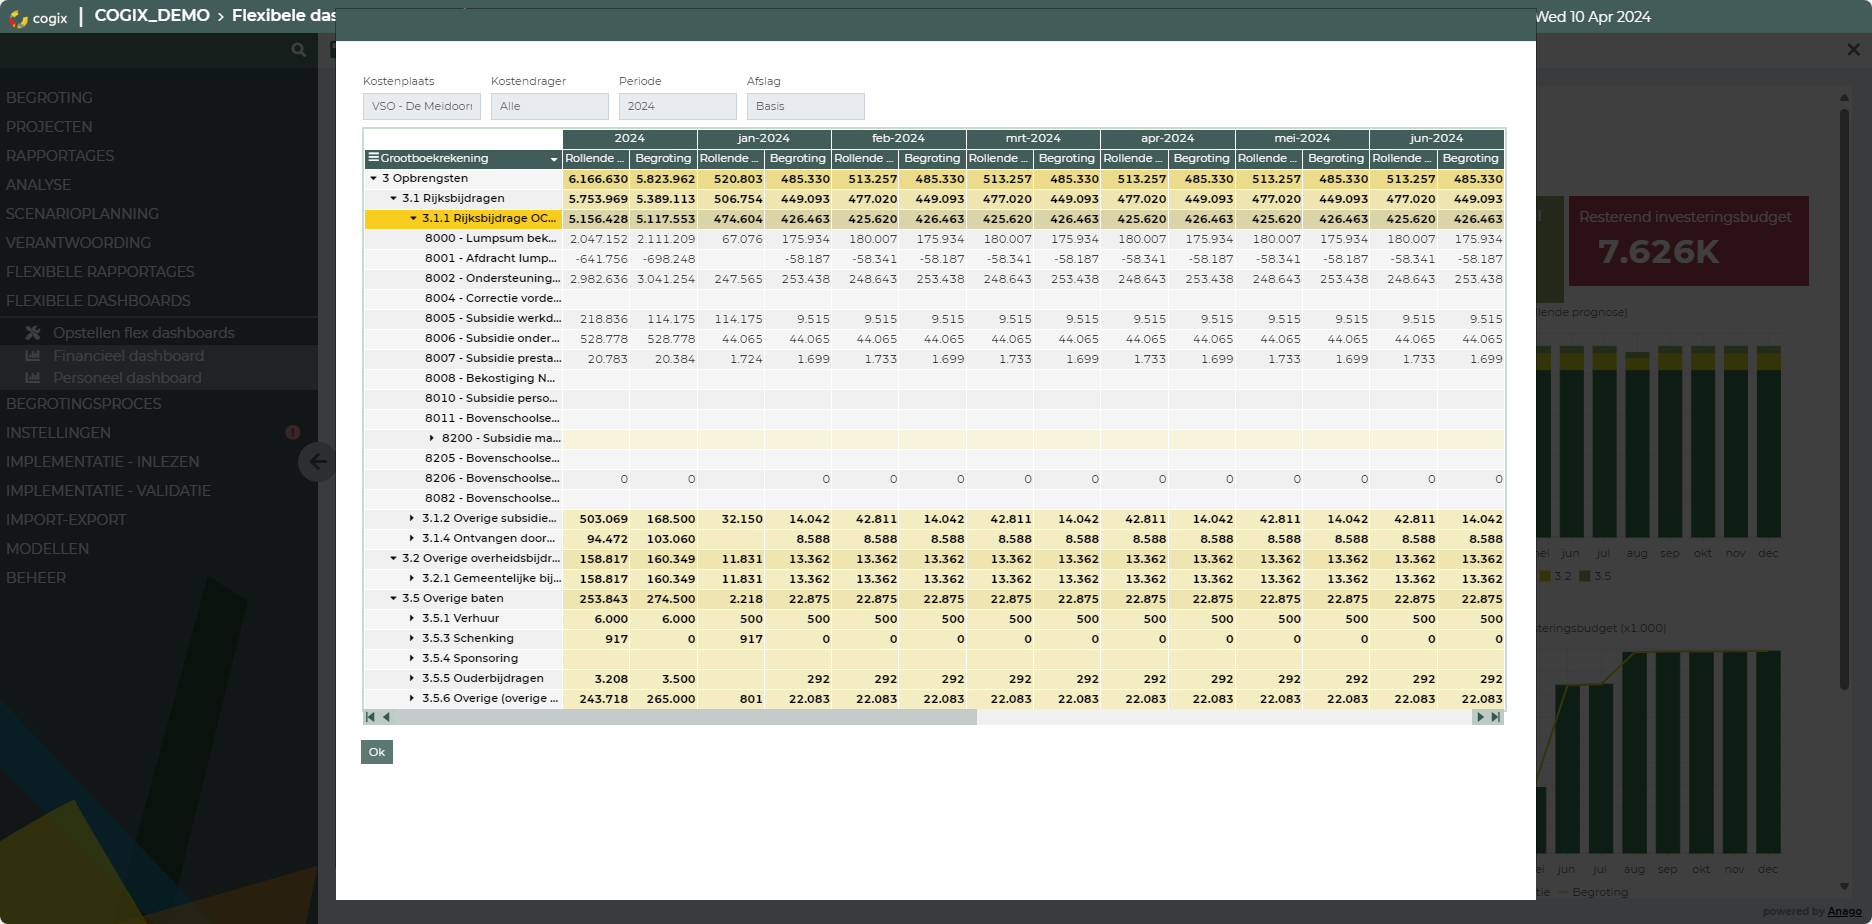
Task: Click the Ok button in the dialog
Action: click(x=377, y=752)
